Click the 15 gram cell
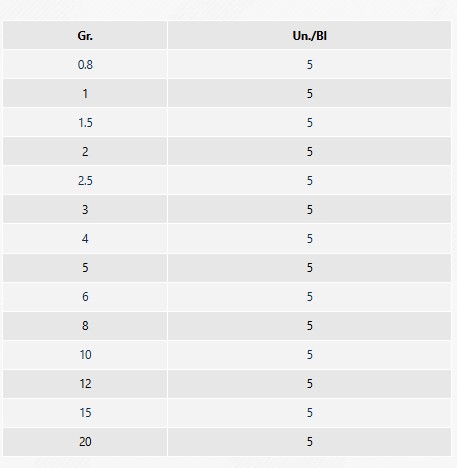This screenshot has width=457, height=468. click(x=85, y=412)
